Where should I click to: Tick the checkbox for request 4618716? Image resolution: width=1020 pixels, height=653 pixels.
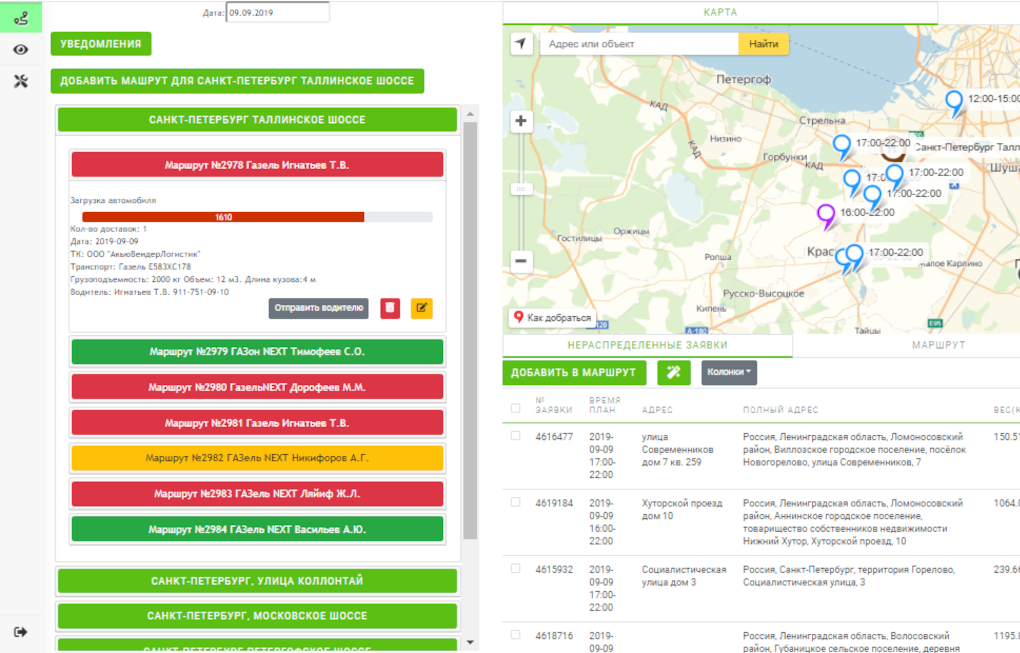coord(516,635)
